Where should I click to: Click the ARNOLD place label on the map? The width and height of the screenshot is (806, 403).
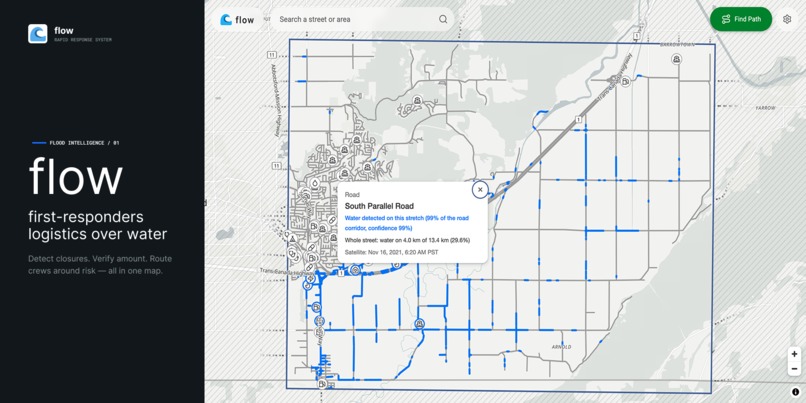tap(561, 347)
